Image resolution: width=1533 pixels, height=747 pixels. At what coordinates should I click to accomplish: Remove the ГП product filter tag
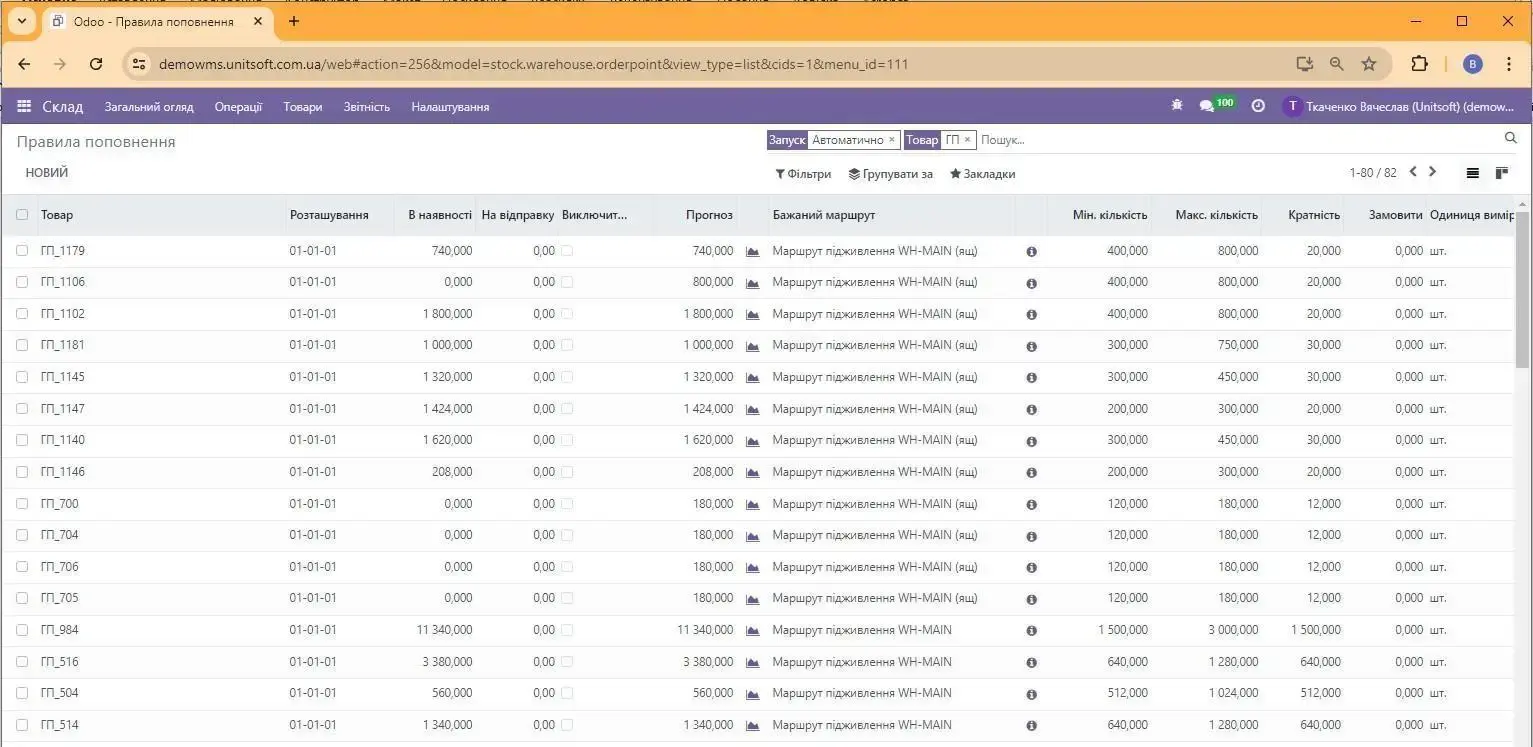click(966, 140)
